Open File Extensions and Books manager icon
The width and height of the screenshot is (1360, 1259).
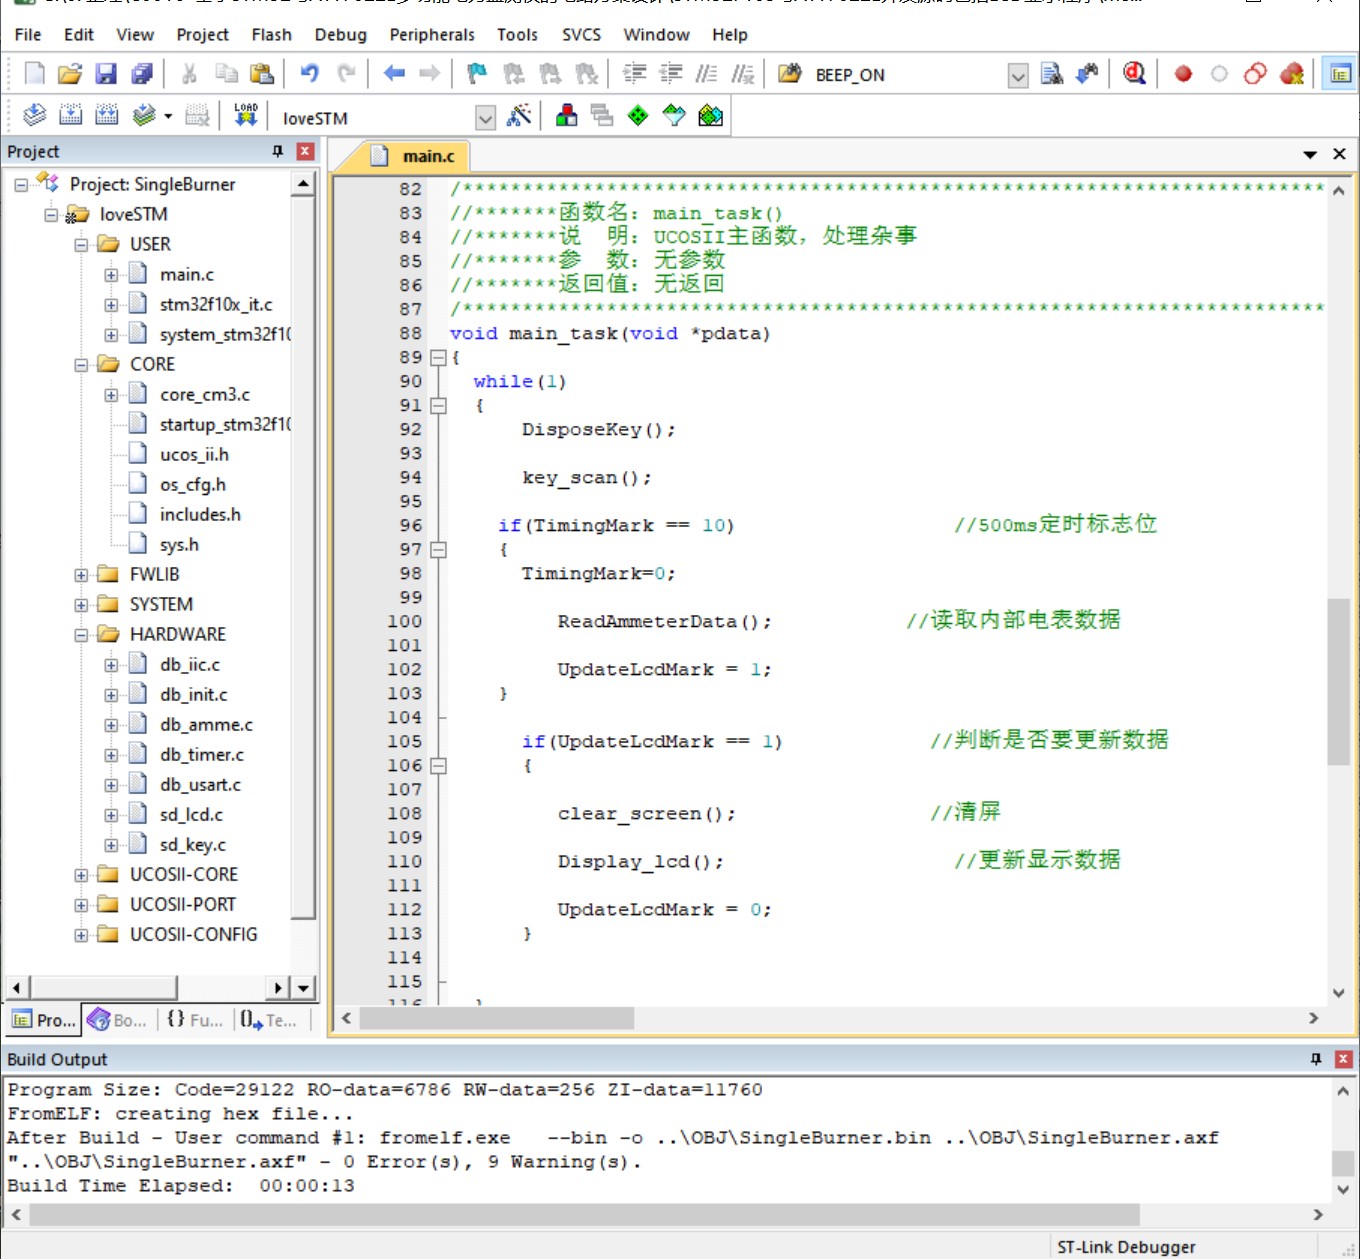coord(566,116)
